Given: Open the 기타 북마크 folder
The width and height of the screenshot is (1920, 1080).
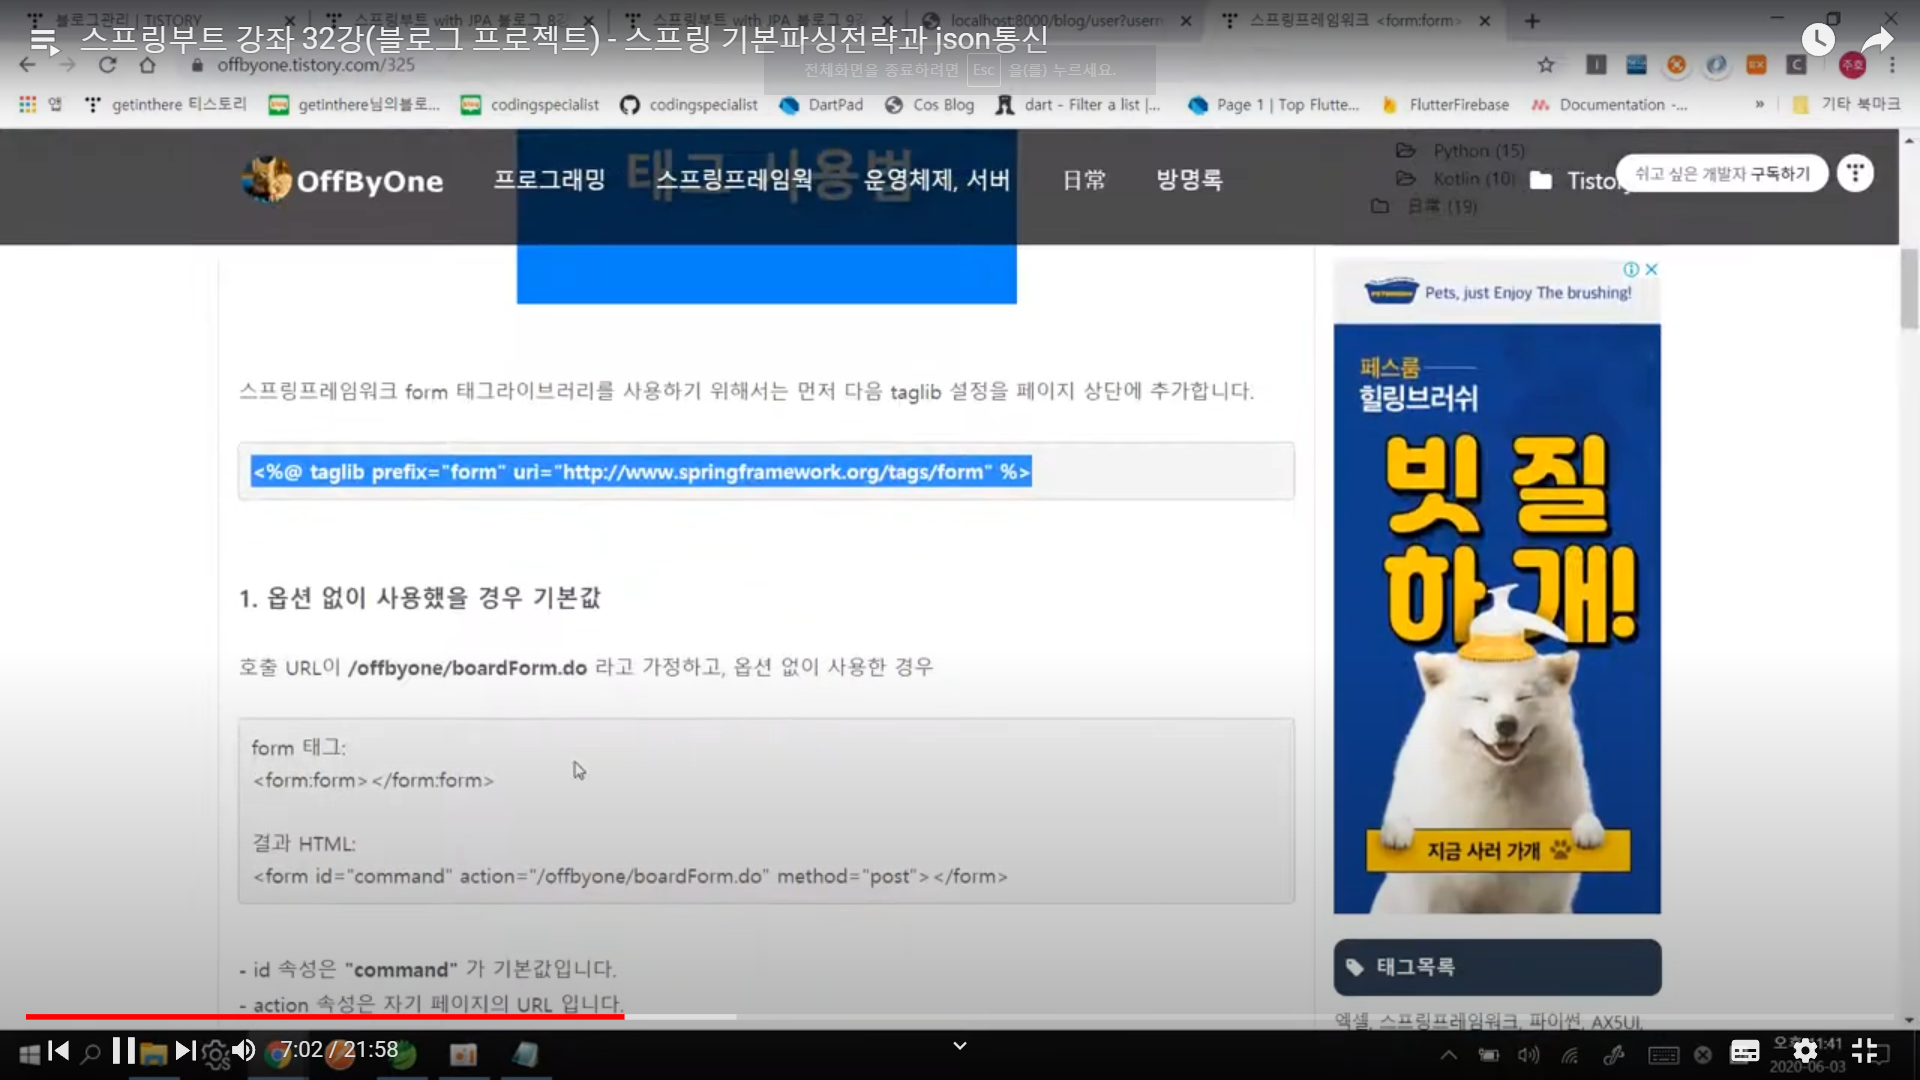Looking at the screenshot, I should pyautogui.click(x=1846, y=104).
